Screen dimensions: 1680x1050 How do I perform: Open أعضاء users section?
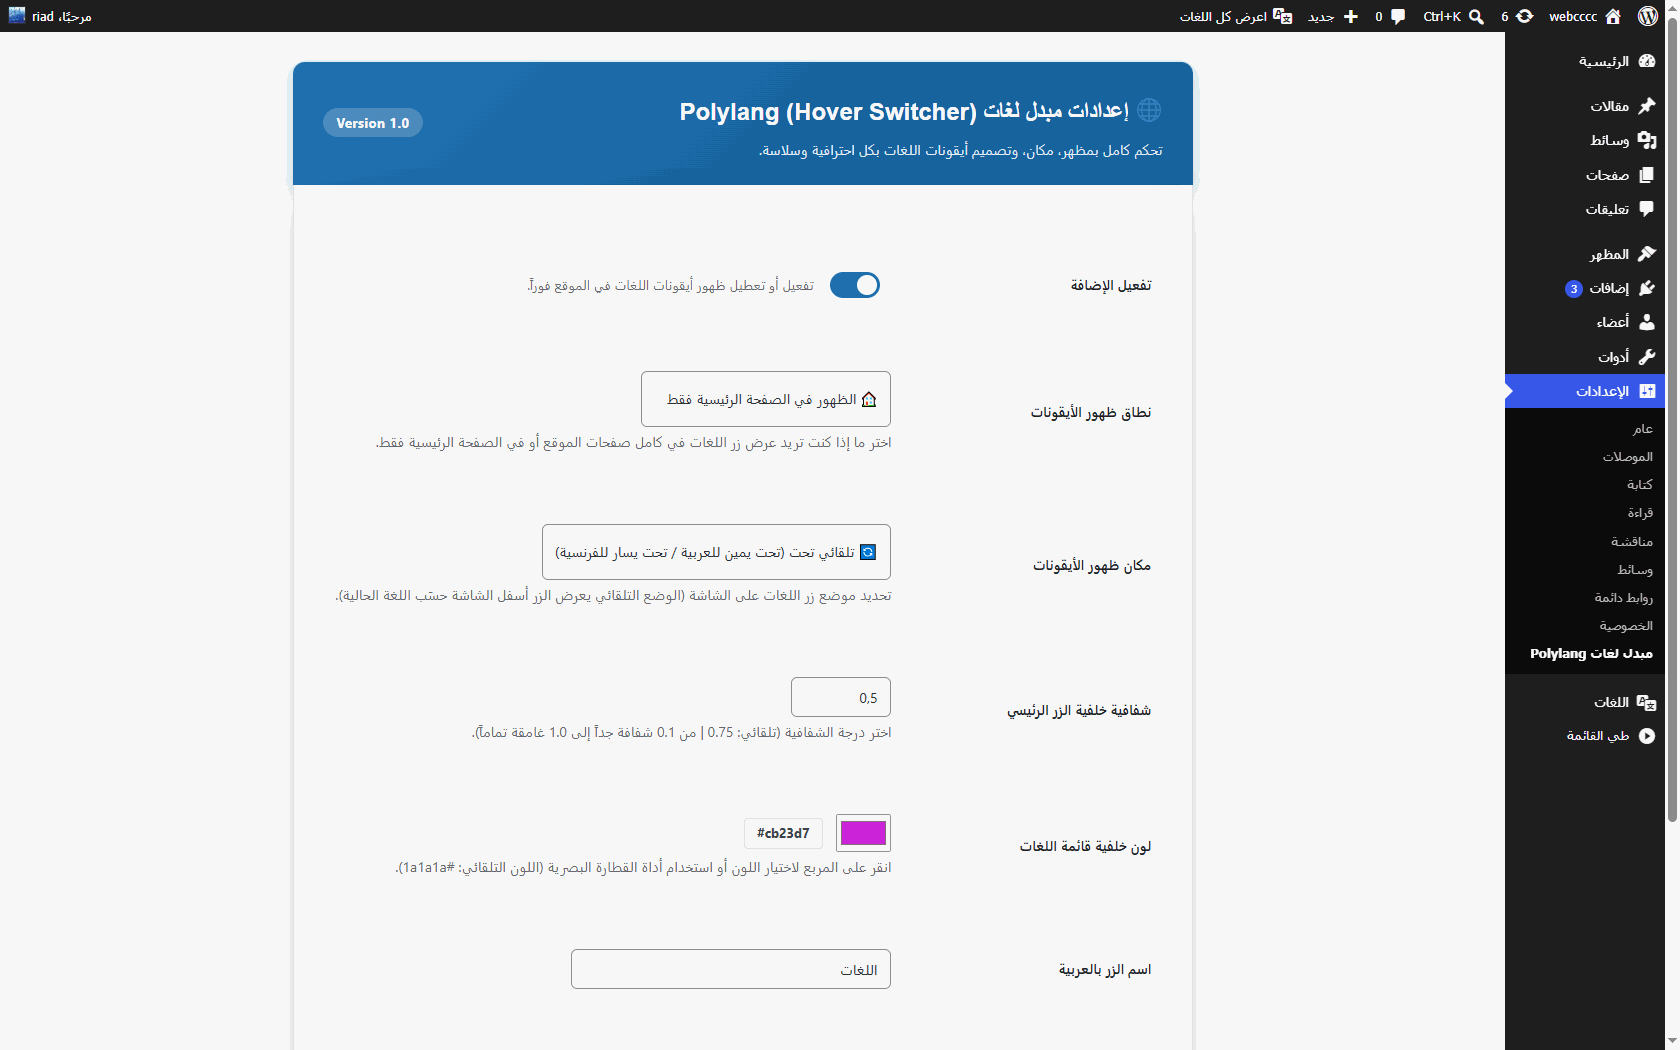point(1585,322)
